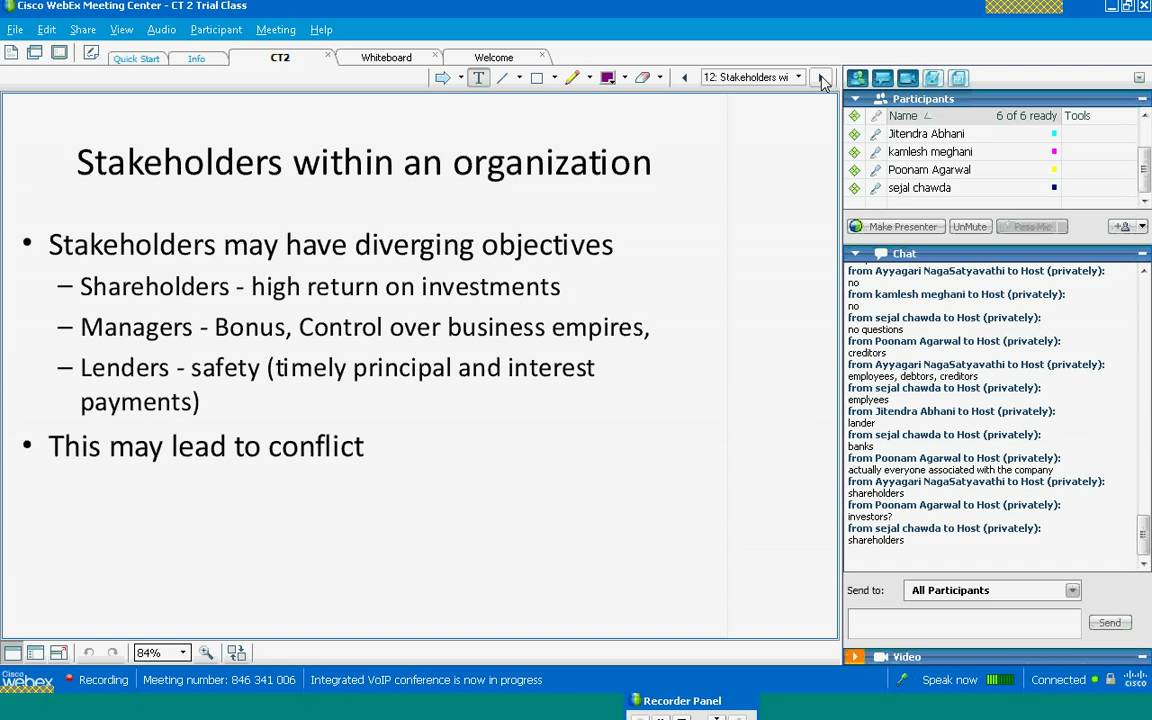The width and height of the screenshot is (1152, 720).
Task: Click the Make Presenter button
Action: pos(896,226)
